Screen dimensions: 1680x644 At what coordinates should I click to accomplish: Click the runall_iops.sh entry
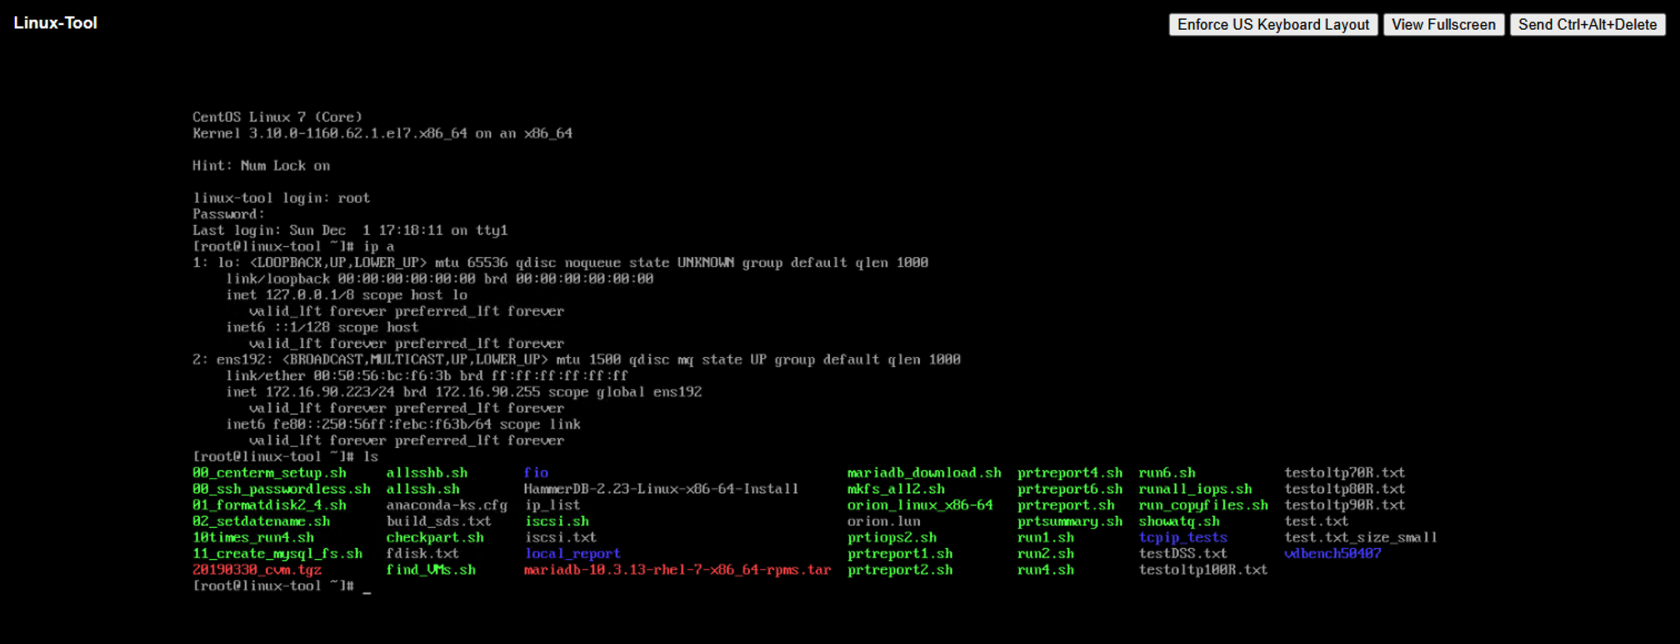[x=1195, y=489]
